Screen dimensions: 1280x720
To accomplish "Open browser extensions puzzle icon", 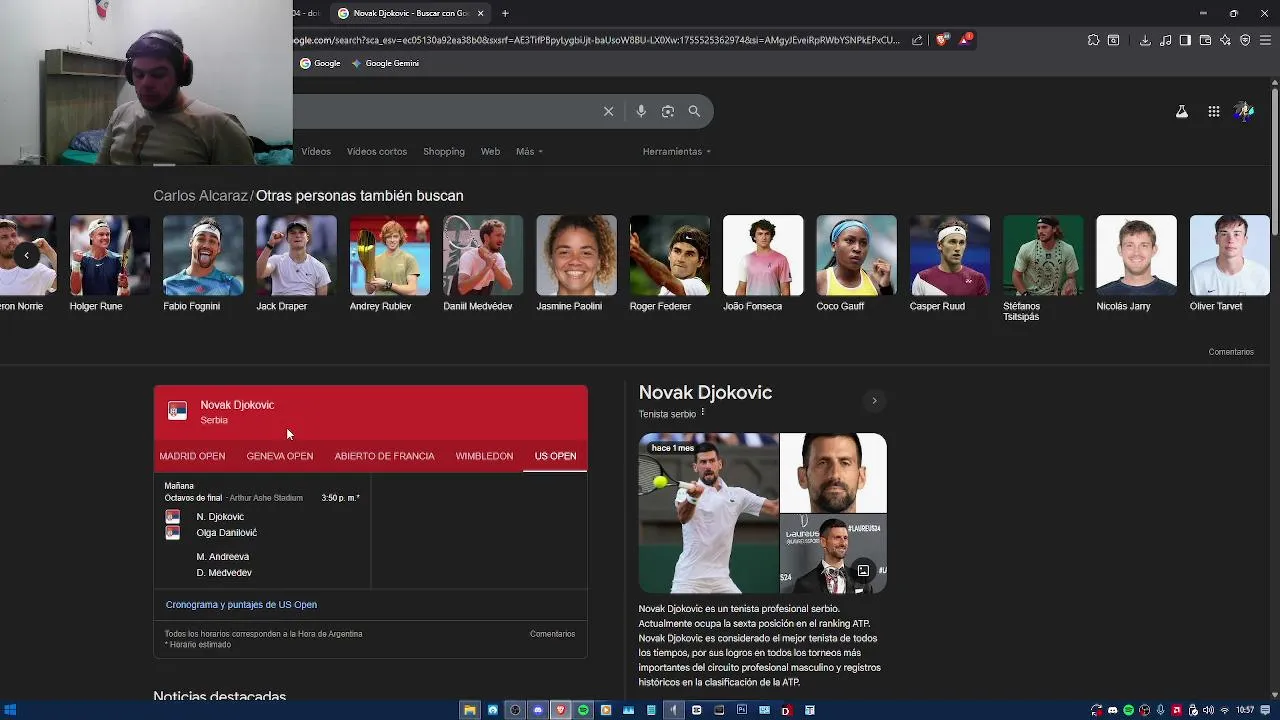I will pos(1093,40).
